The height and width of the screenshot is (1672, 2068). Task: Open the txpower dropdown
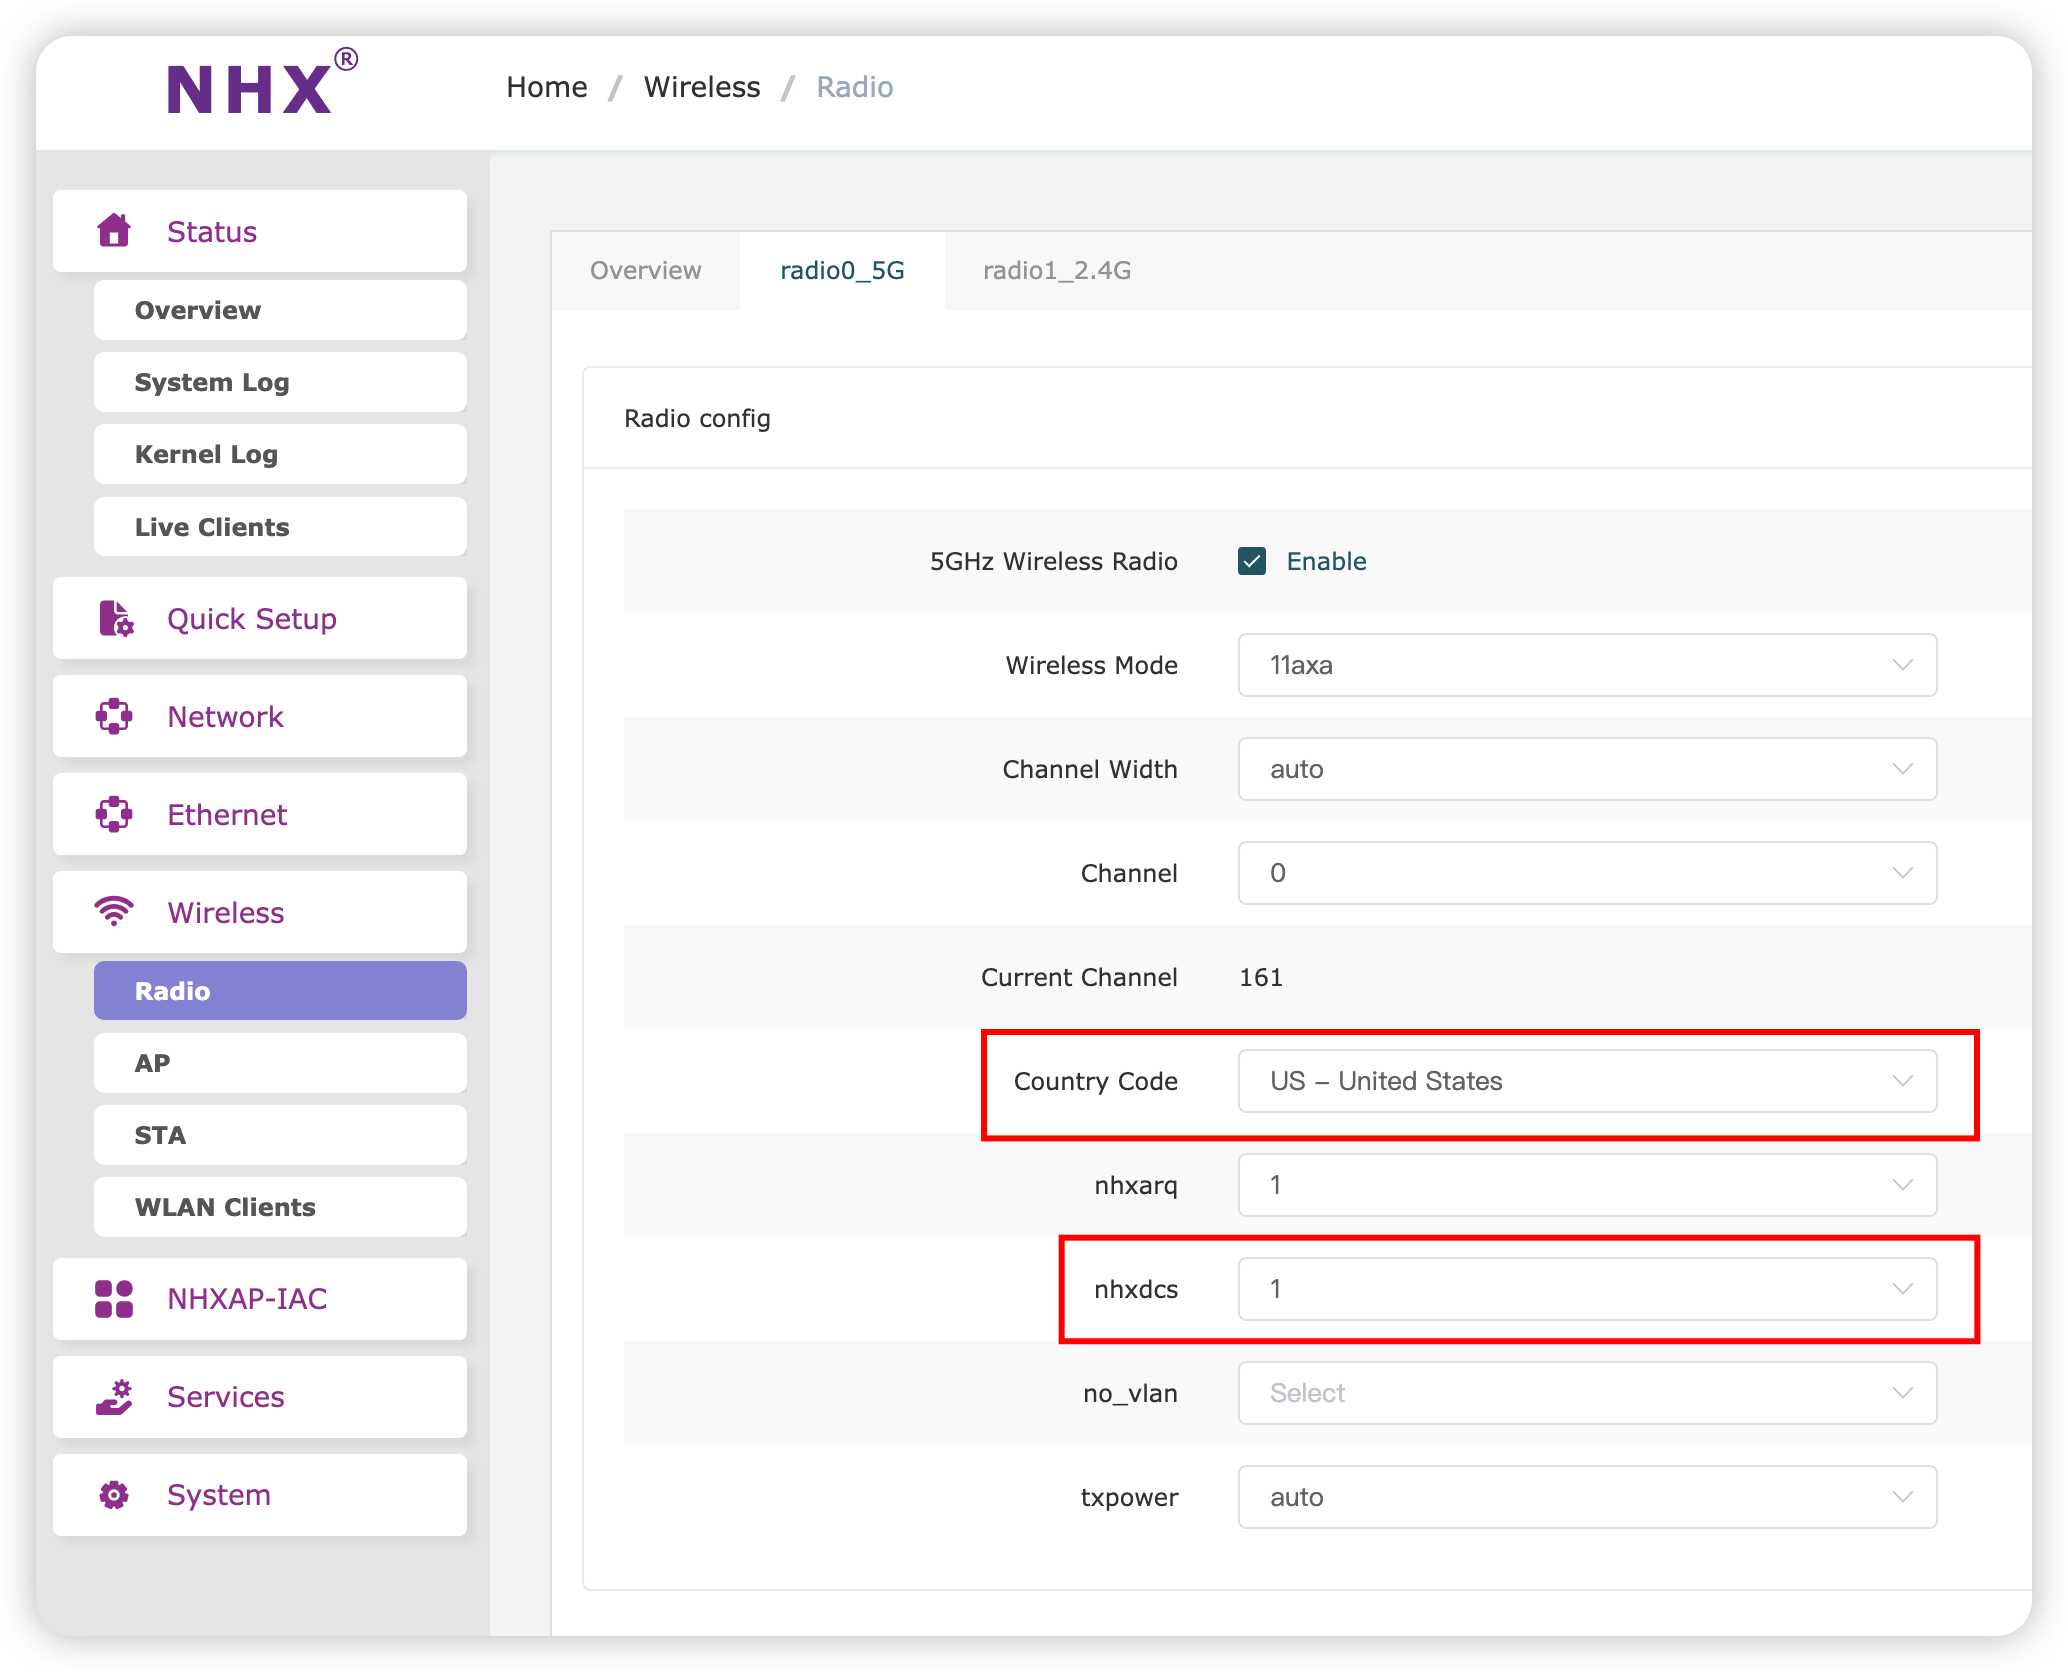coord(1586,1497)
